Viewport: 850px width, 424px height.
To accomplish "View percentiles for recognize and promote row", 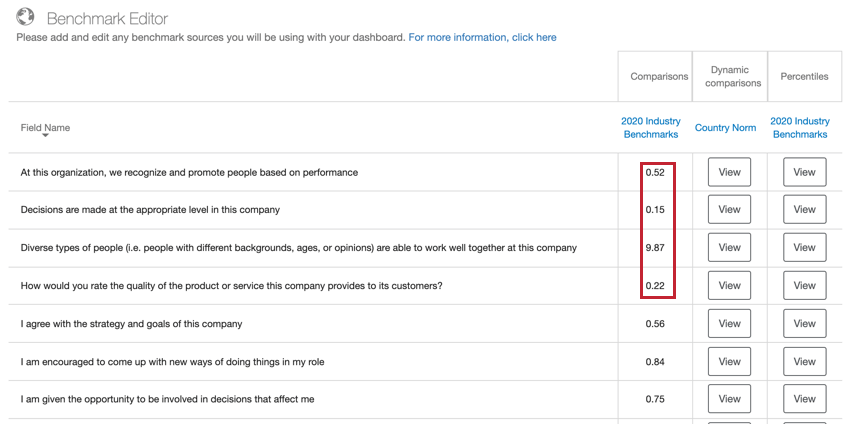I will tap(804, 172).
